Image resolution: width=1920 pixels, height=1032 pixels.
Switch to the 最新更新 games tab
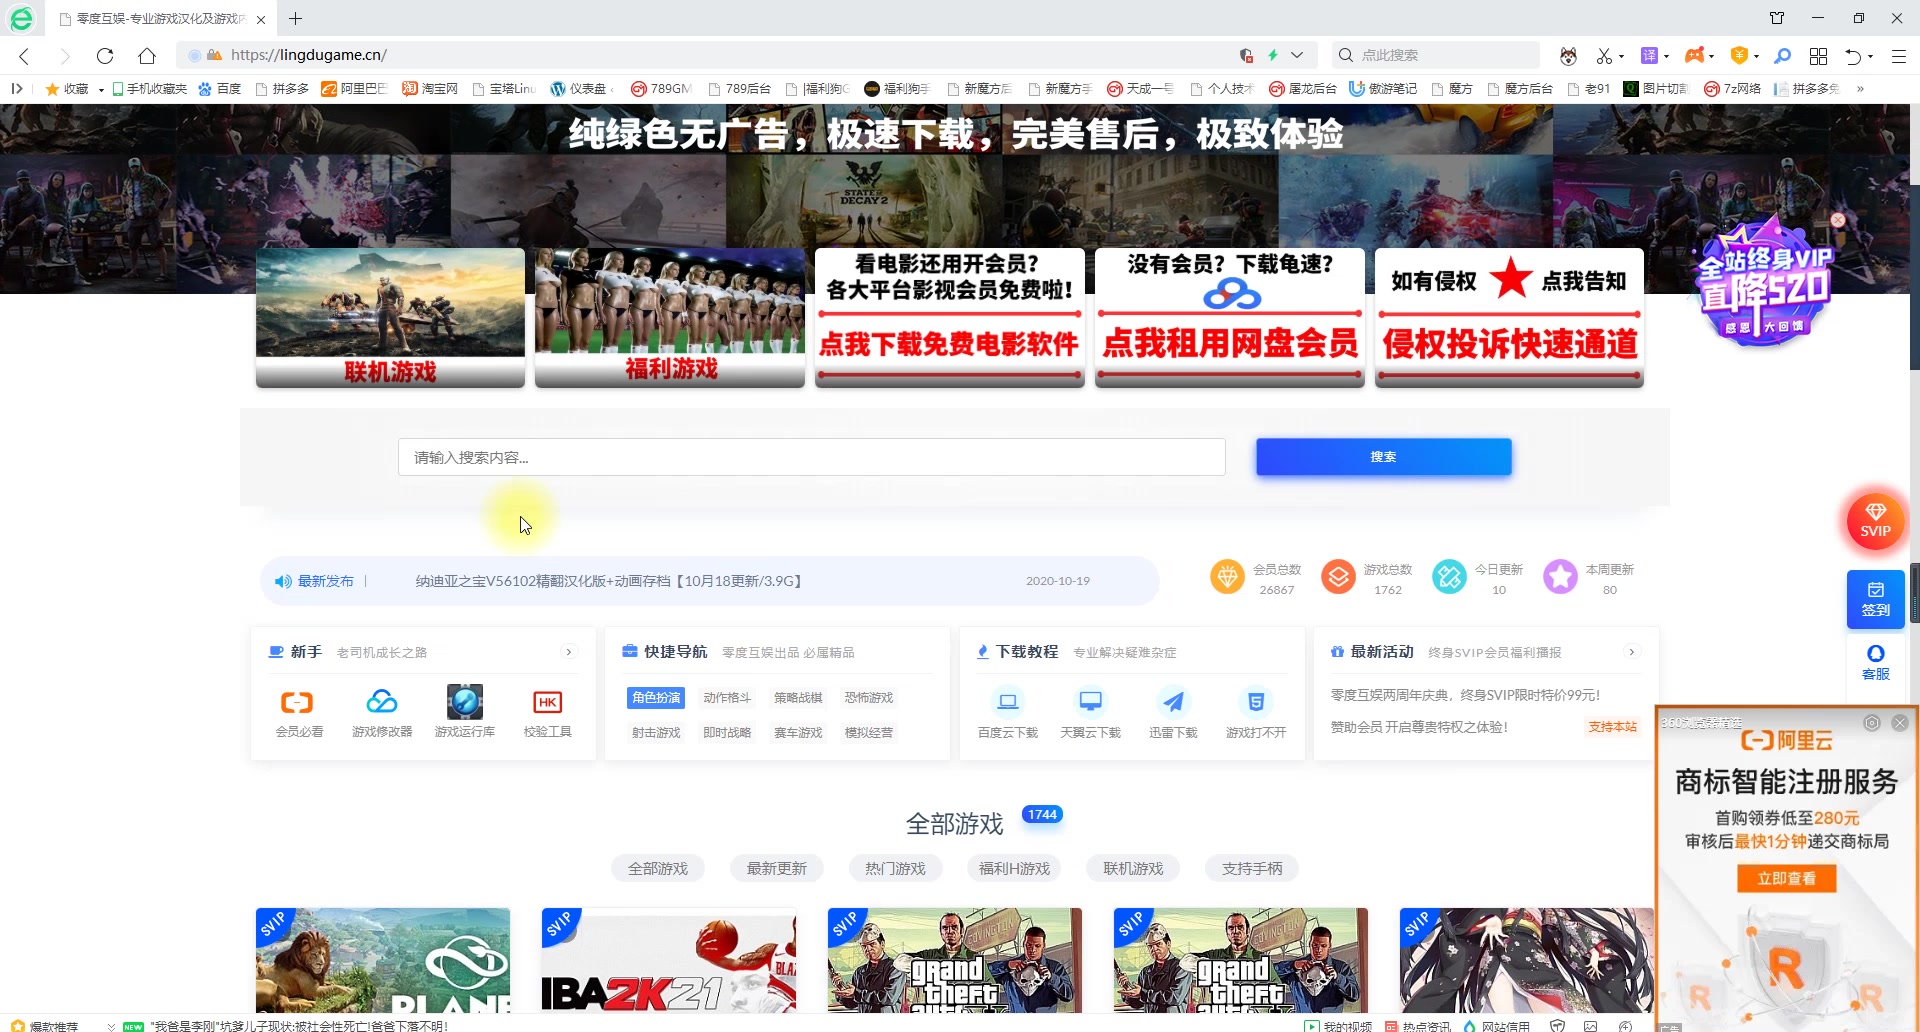click(x=777, y=869)
